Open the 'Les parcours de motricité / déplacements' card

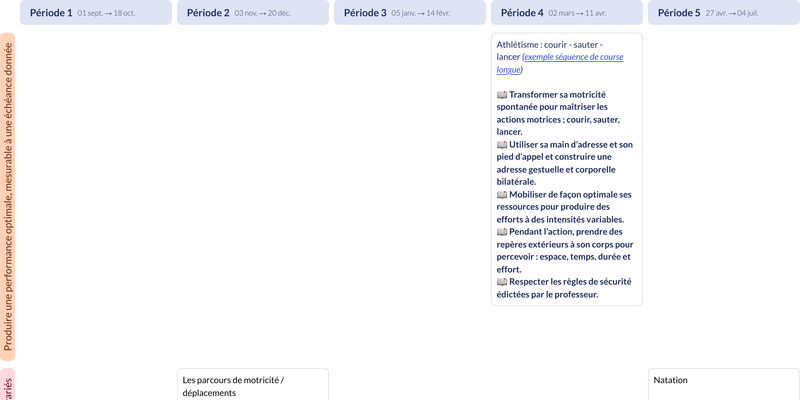(x=253, y=384)
